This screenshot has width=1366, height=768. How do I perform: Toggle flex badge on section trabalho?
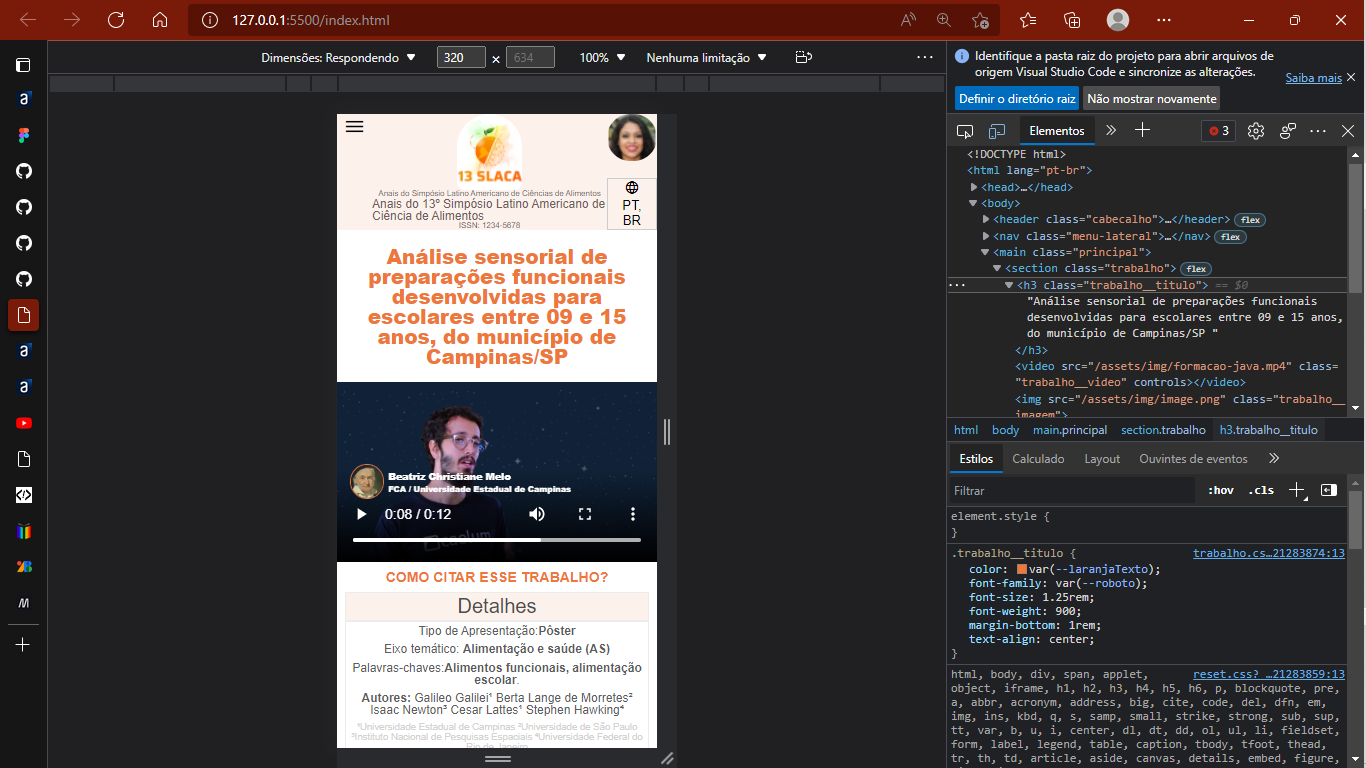click(1196, 269)
